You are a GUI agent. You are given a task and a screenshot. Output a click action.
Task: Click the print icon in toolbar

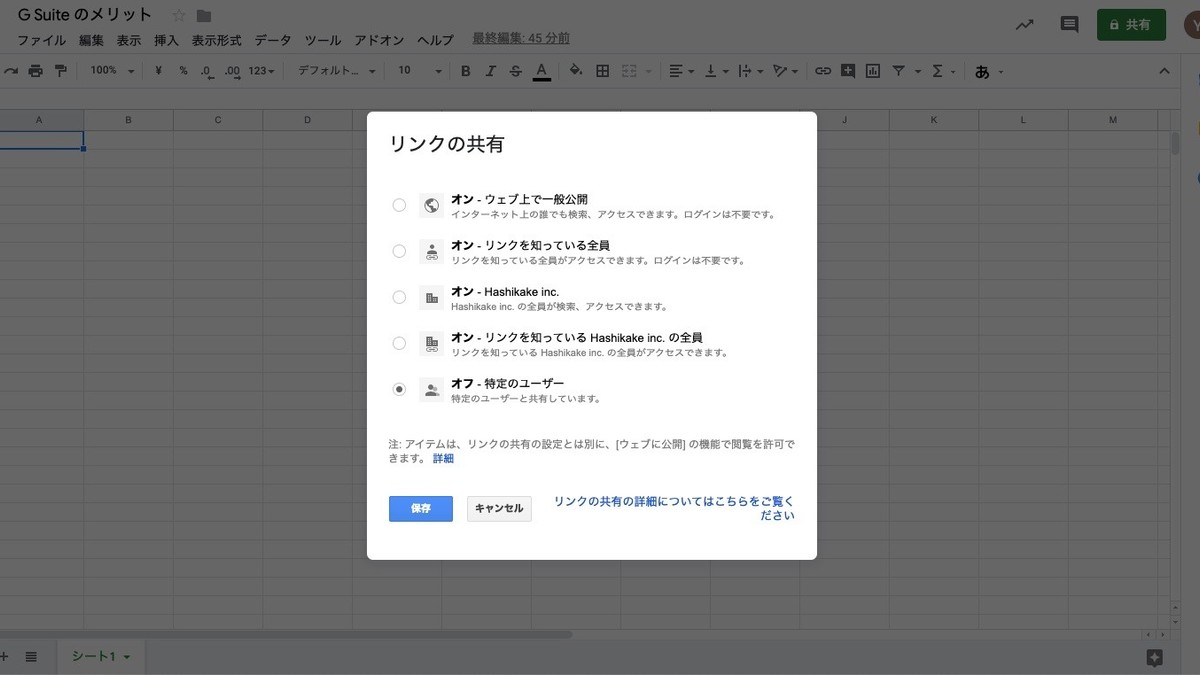click(x=36, y=71)
